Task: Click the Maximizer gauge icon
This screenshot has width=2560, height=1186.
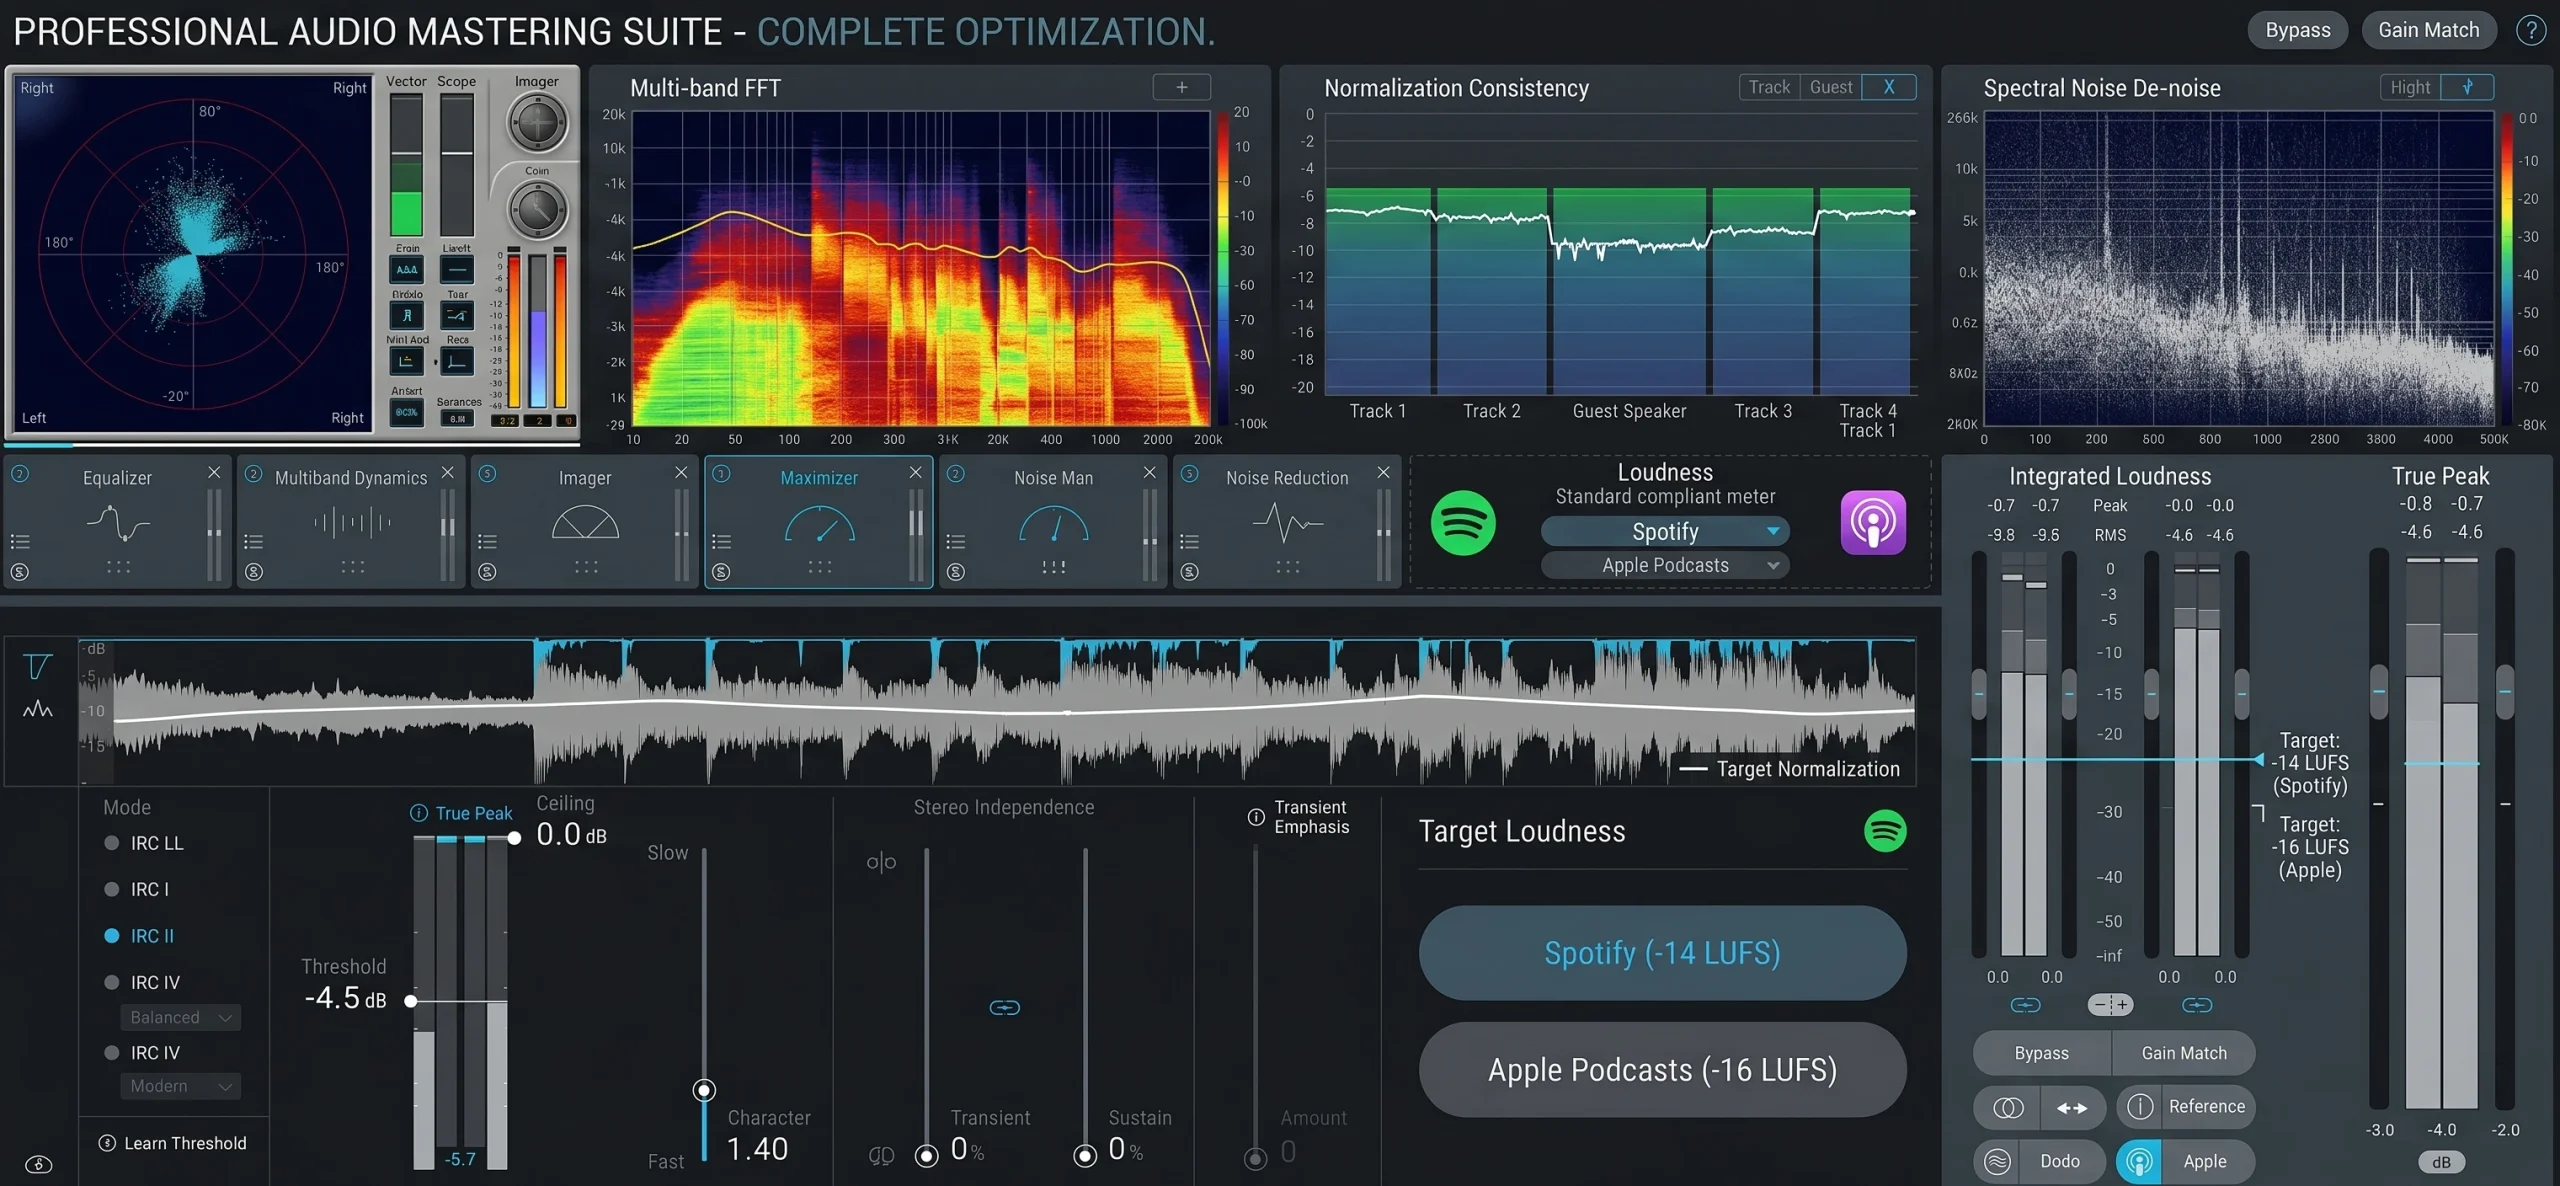Action: click(x=820, y=524)
